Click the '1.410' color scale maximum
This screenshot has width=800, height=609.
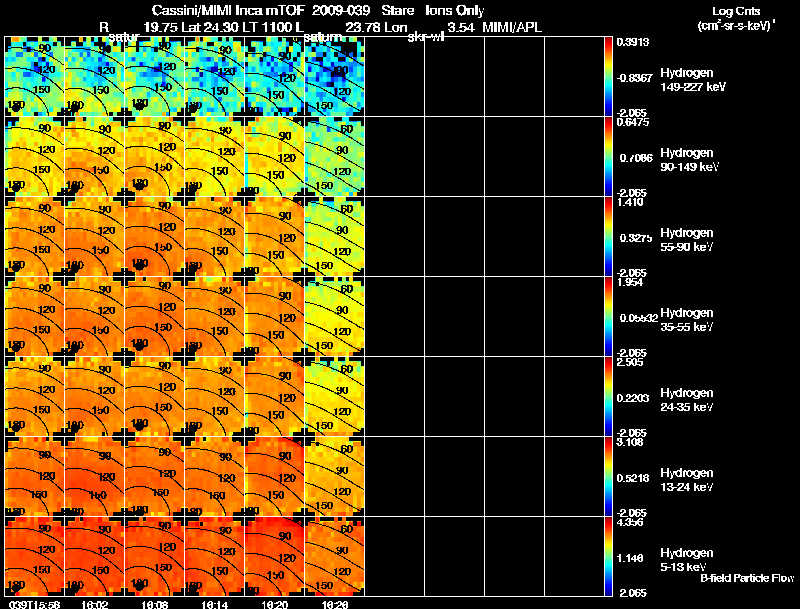pos(630,202)
